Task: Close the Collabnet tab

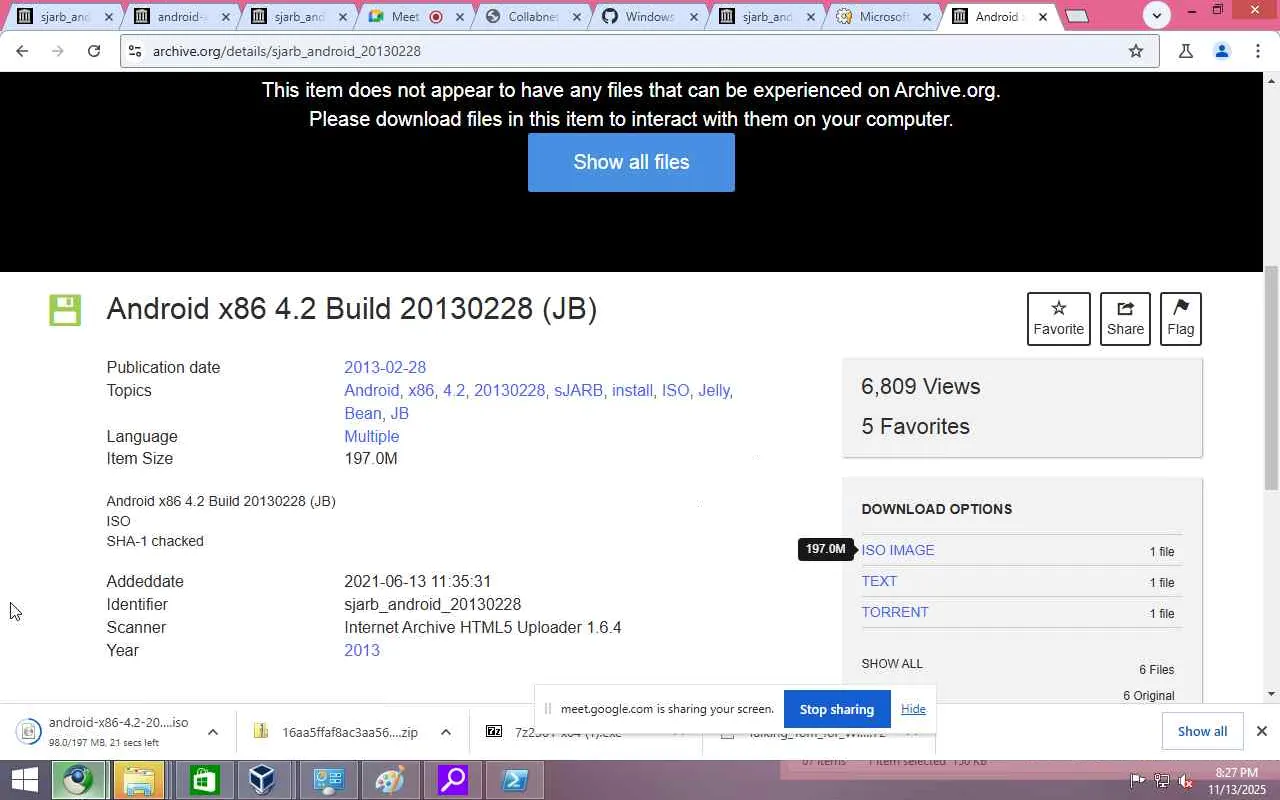Action: (577, 17)
